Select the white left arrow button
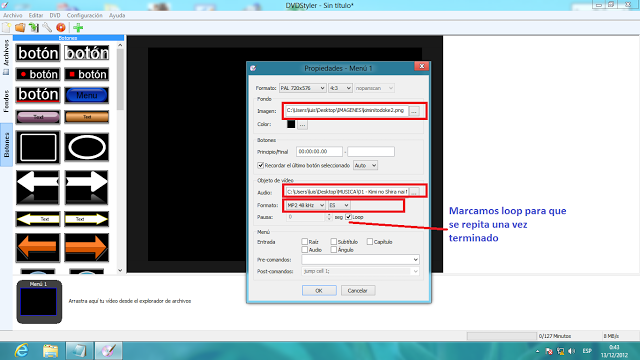Screen dimensions: 640x360 pyautogui.click(x=38, y=187)
